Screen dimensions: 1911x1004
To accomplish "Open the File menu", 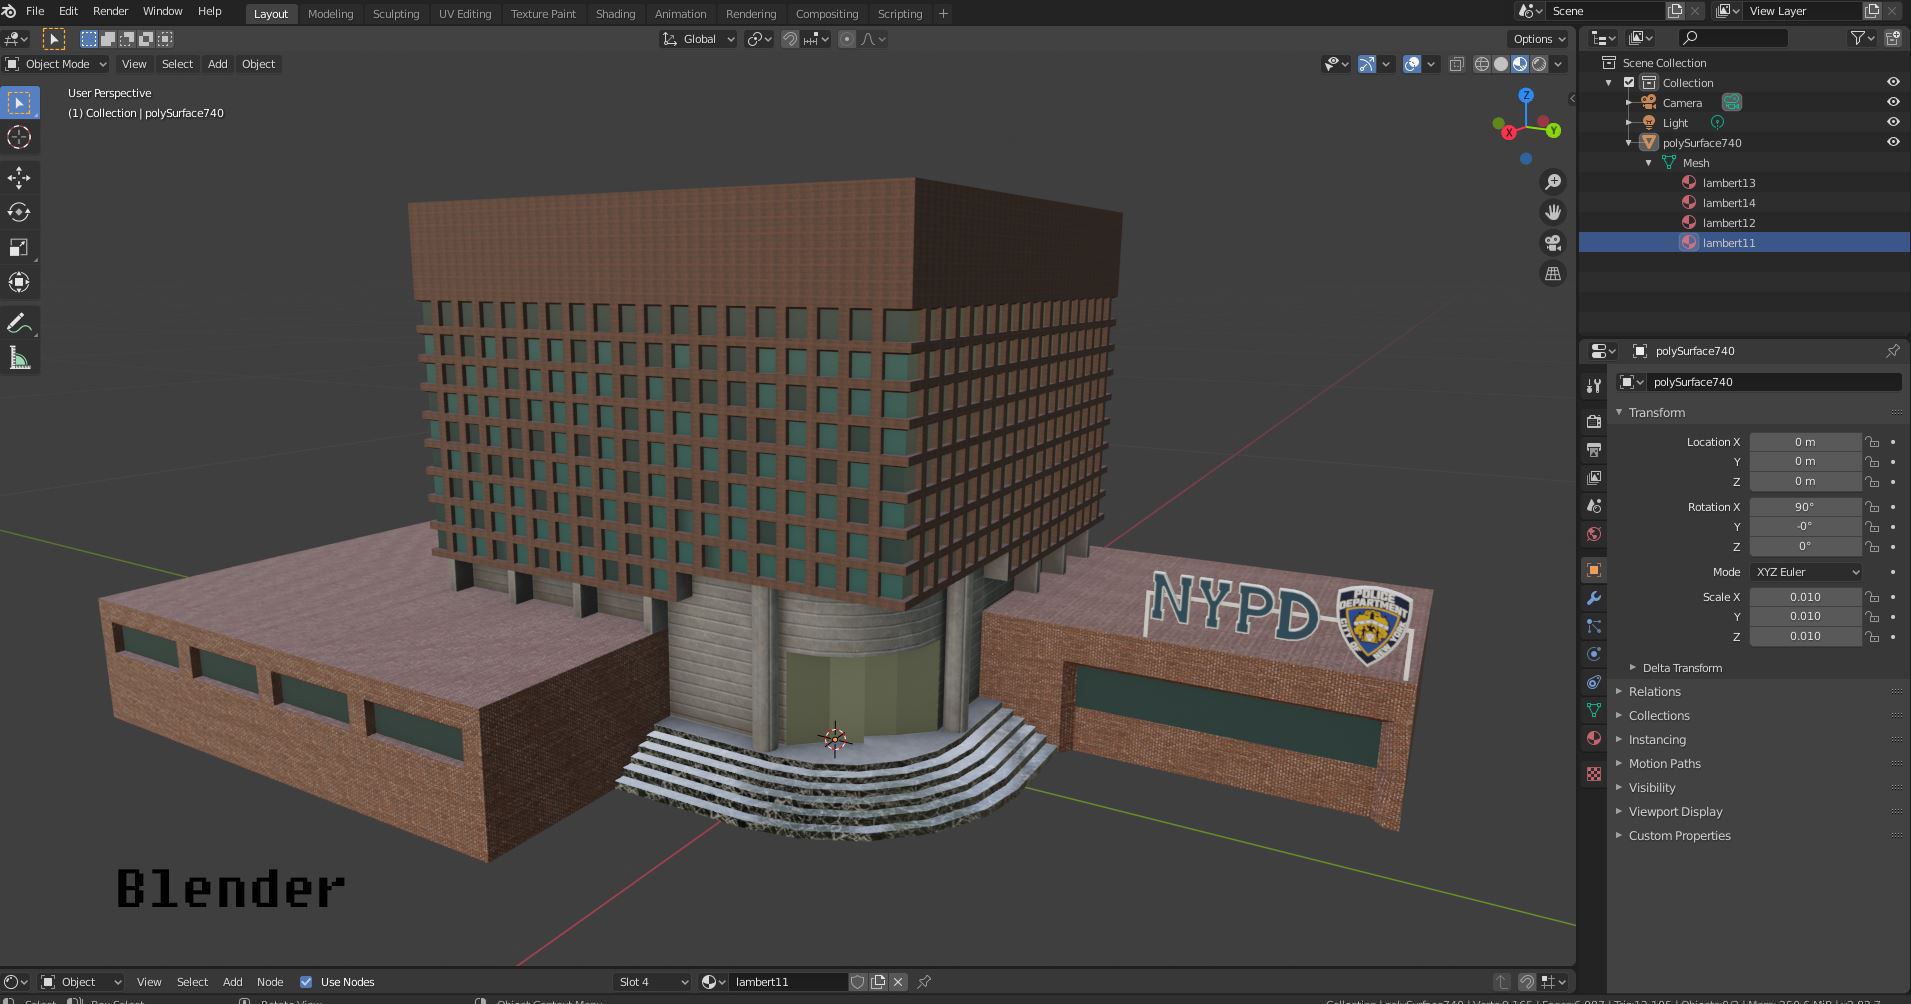I will click(x=35, y=11).
